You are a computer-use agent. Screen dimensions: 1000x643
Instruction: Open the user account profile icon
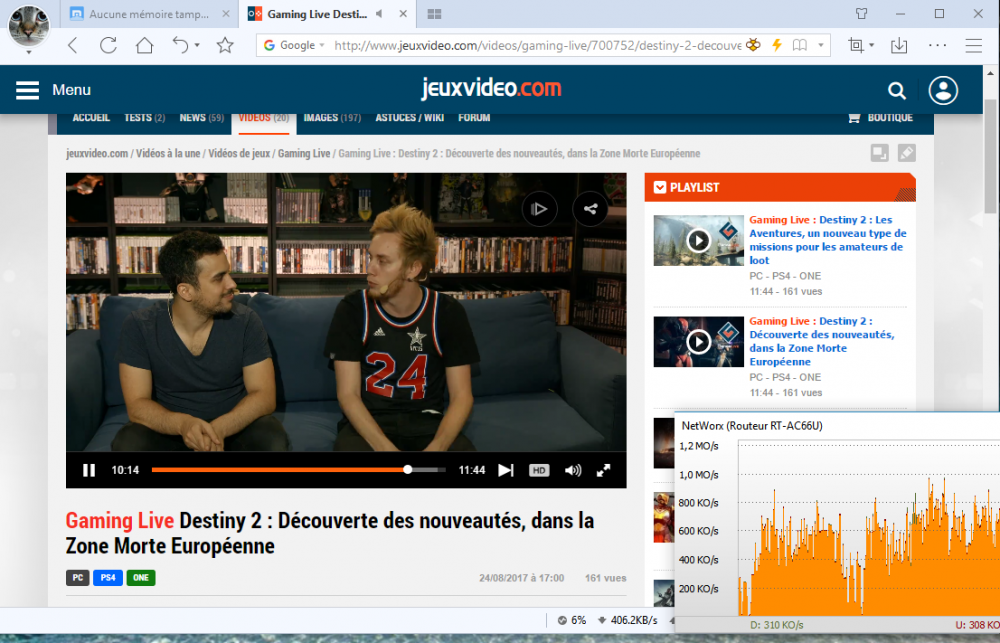[x=943, y=90]
